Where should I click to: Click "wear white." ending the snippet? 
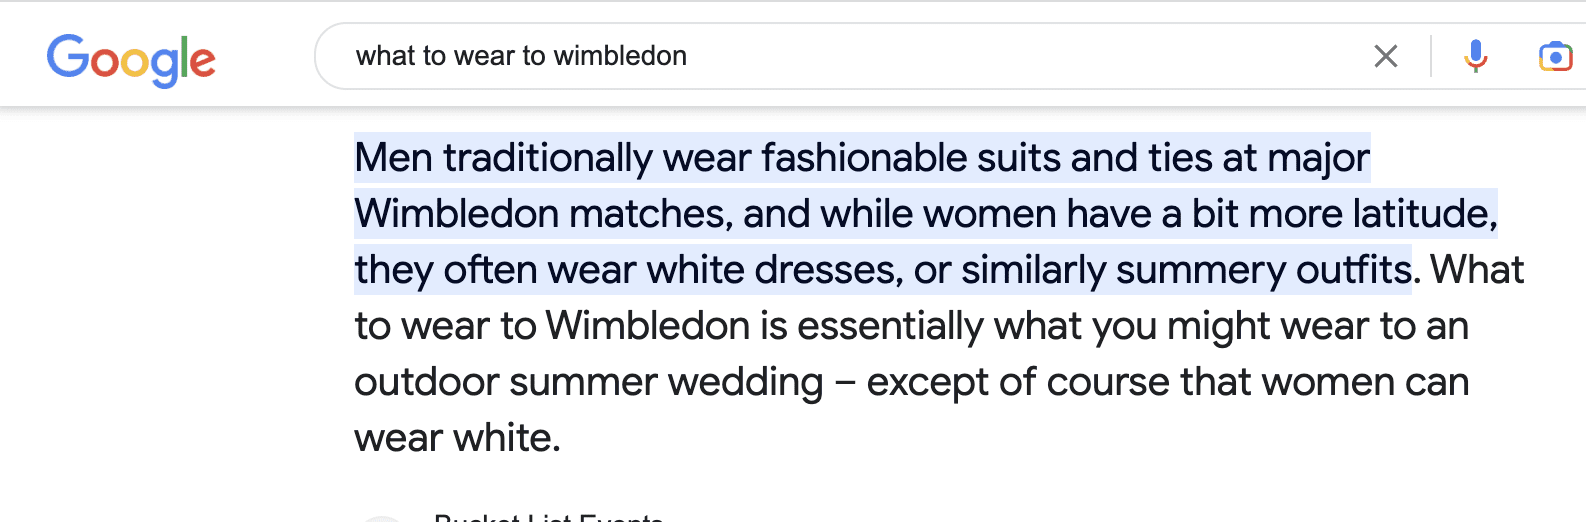(457, 438)
